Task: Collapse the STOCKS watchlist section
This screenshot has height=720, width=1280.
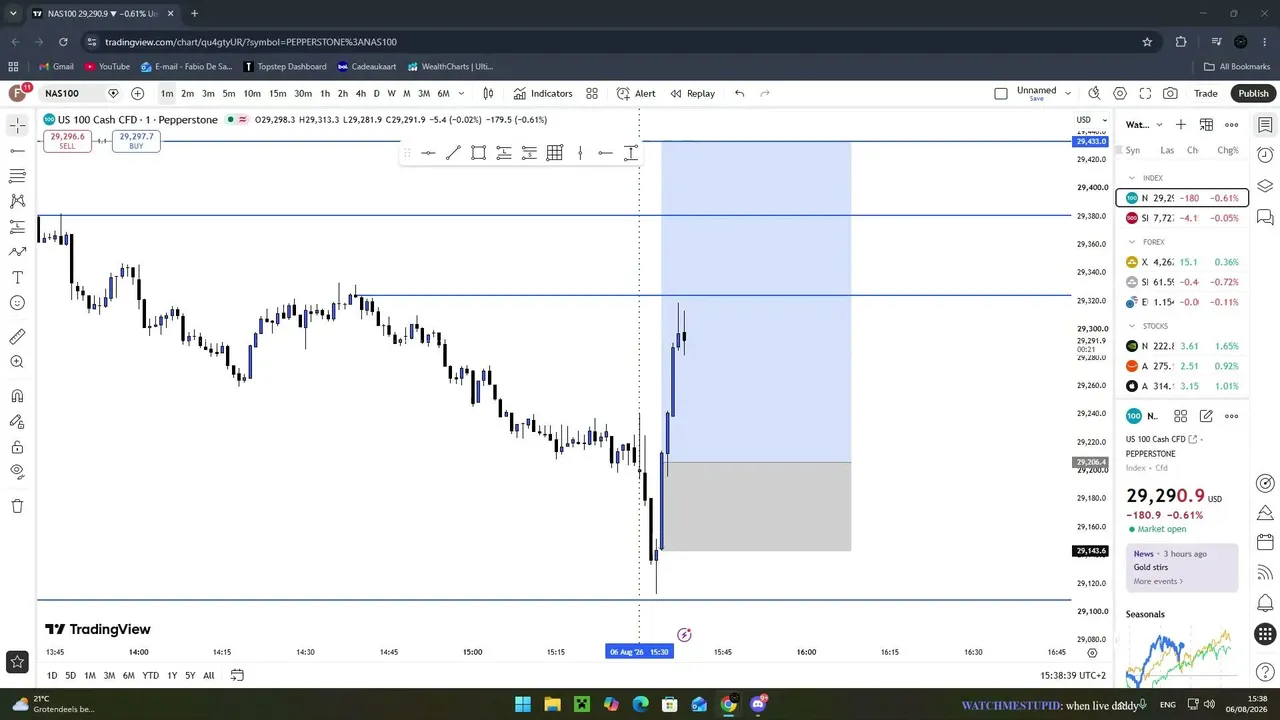Action: (x=1132, y=326)
